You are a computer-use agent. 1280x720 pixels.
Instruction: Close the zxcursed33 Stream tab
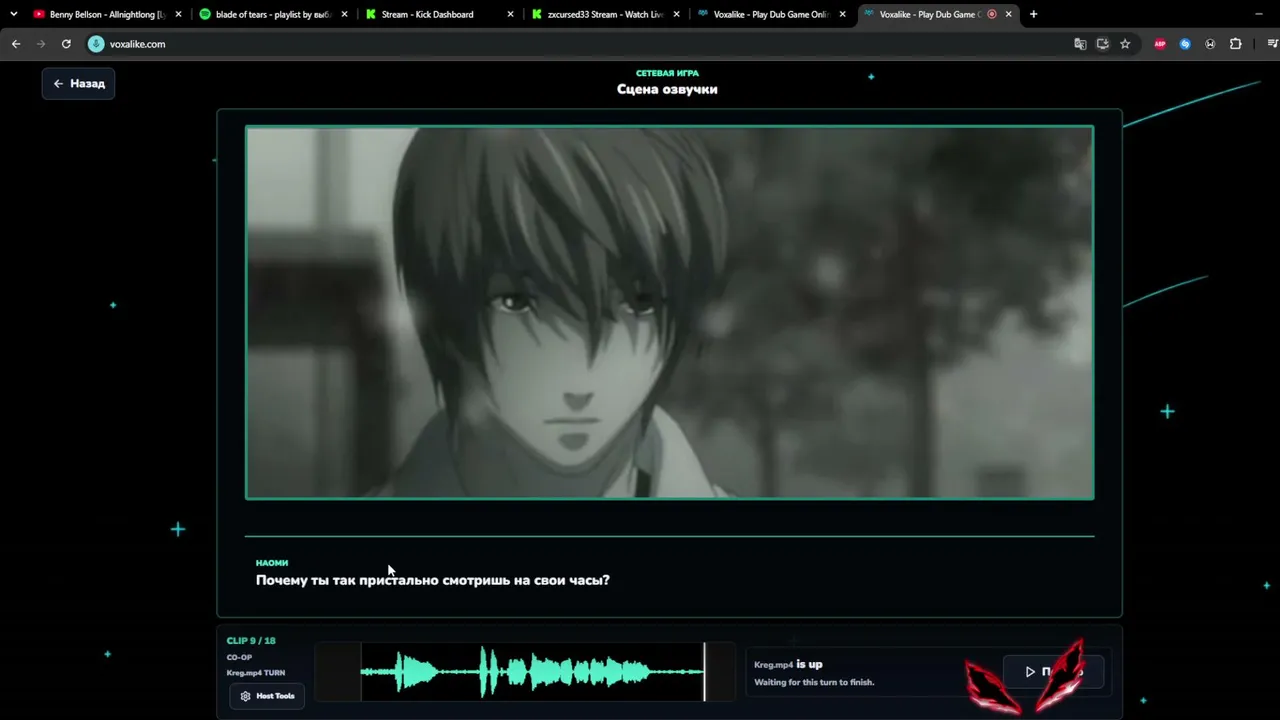(x=676, y=14)
